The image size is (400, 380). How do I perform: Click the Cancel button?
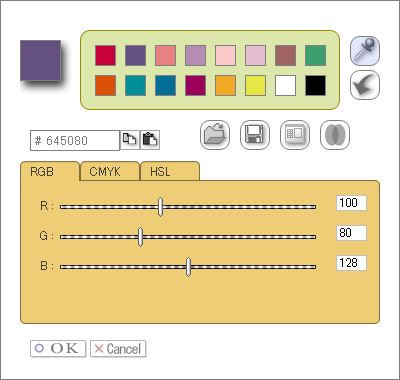[118, 349]
